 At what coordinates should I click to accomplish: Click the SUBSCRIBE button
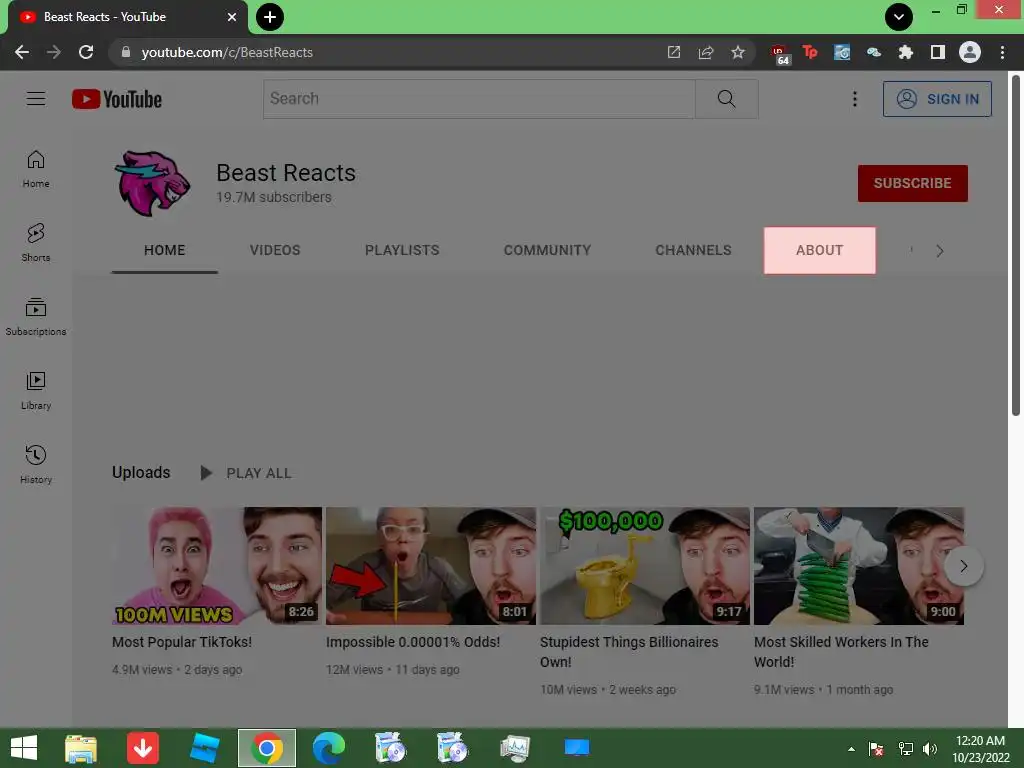pos(912,184)
